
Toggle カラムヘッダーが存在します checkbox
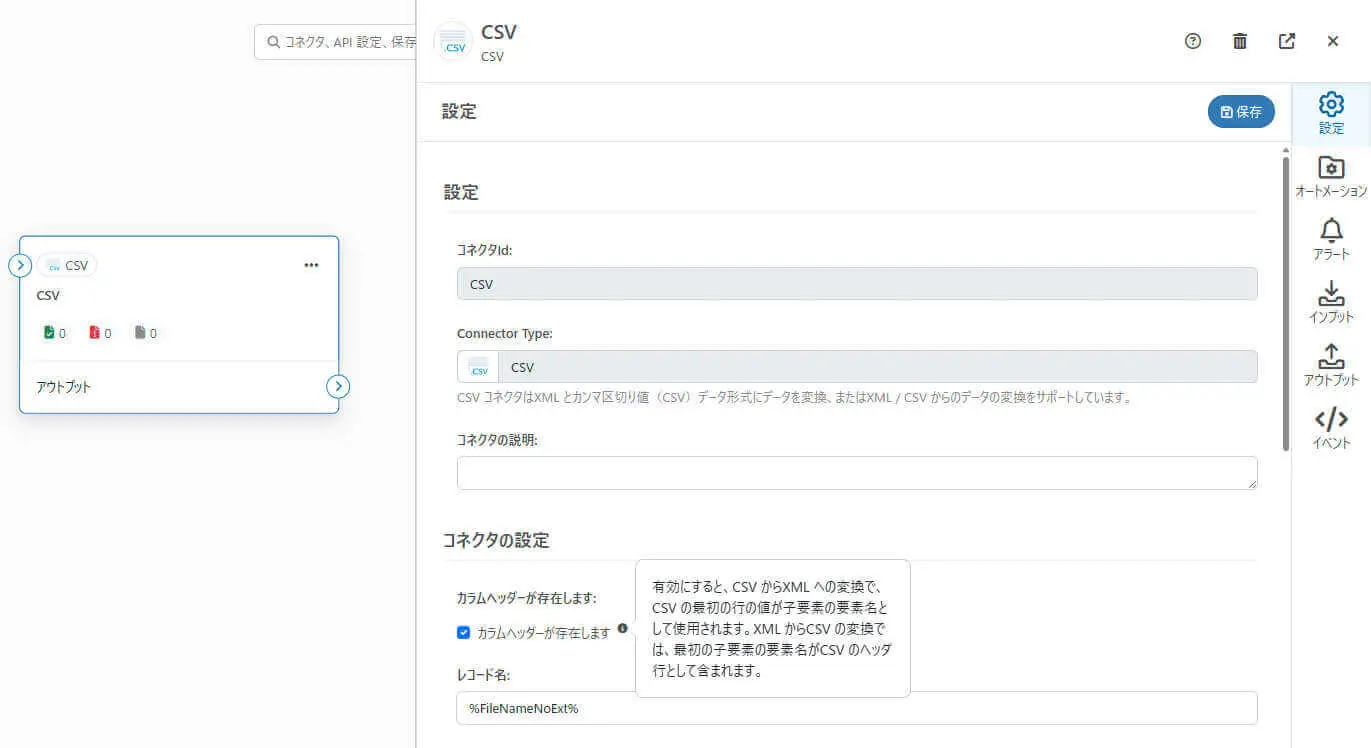463,632
